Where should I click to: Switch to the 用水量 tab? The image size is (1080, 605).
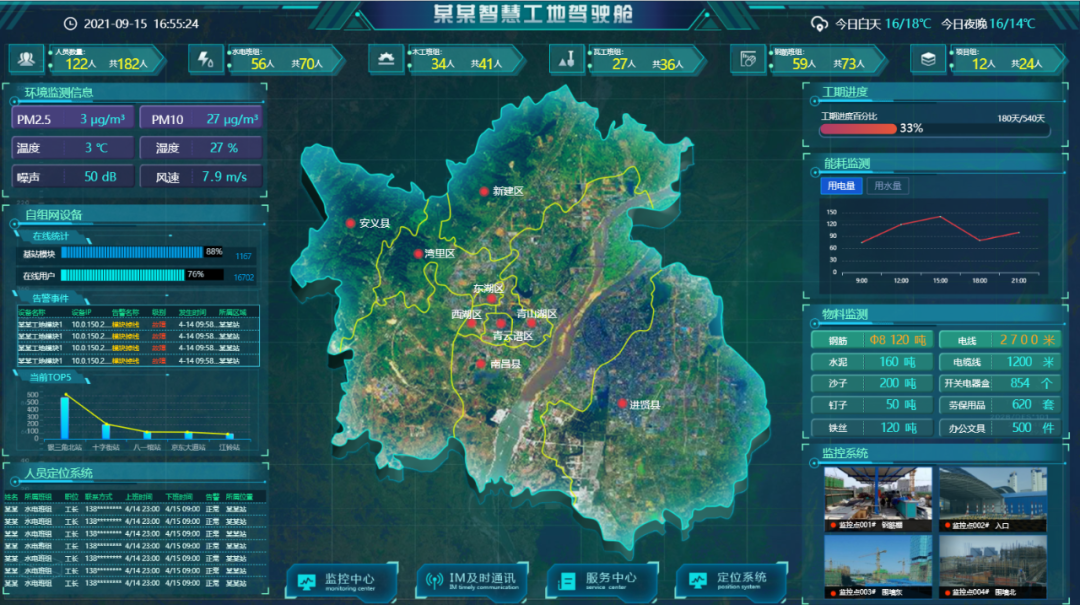(888, 186)
